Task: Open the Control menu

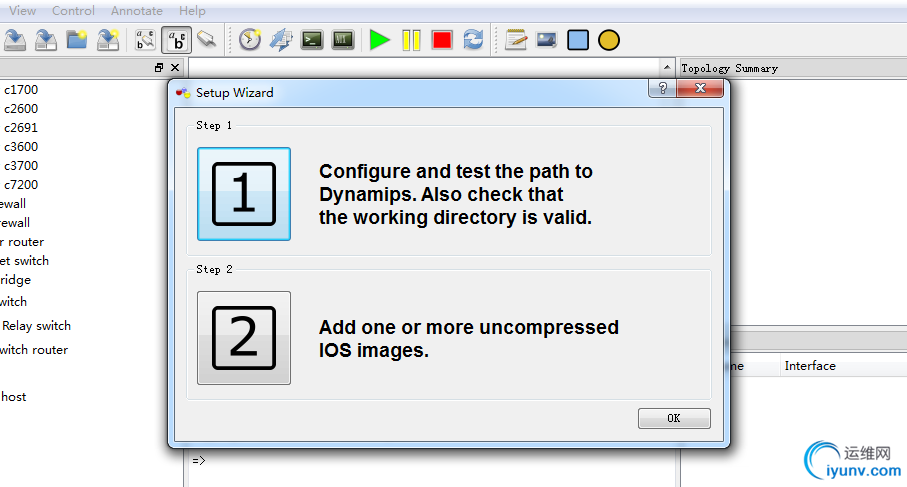Action: click(x=73, y=11)
